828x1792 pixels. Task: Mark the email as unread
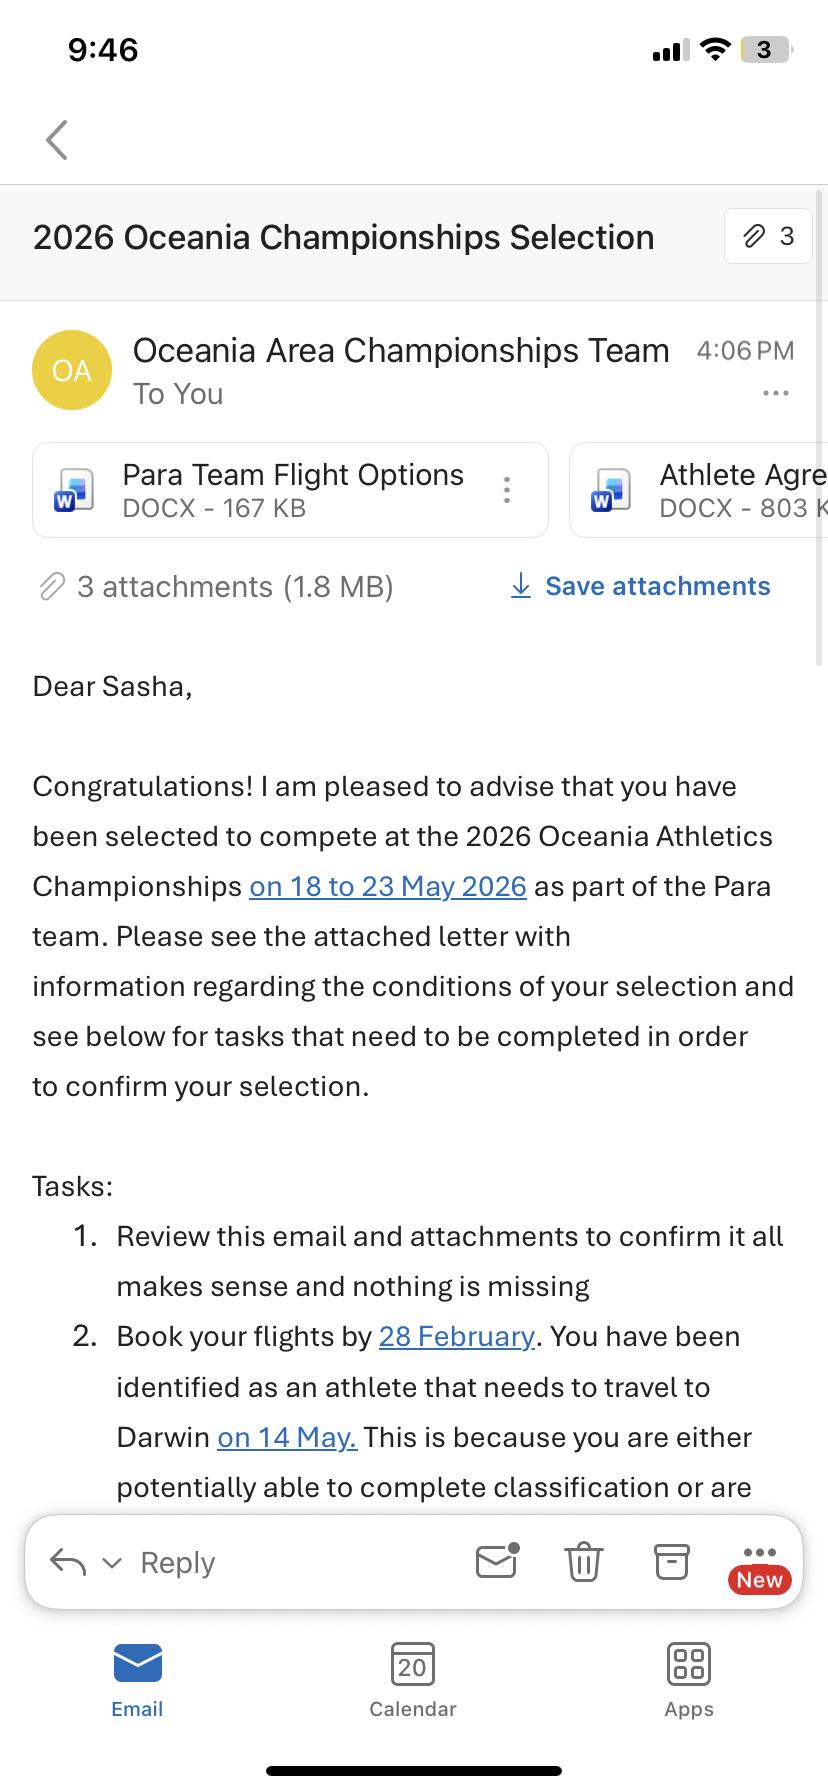(x=497, y=1562)
